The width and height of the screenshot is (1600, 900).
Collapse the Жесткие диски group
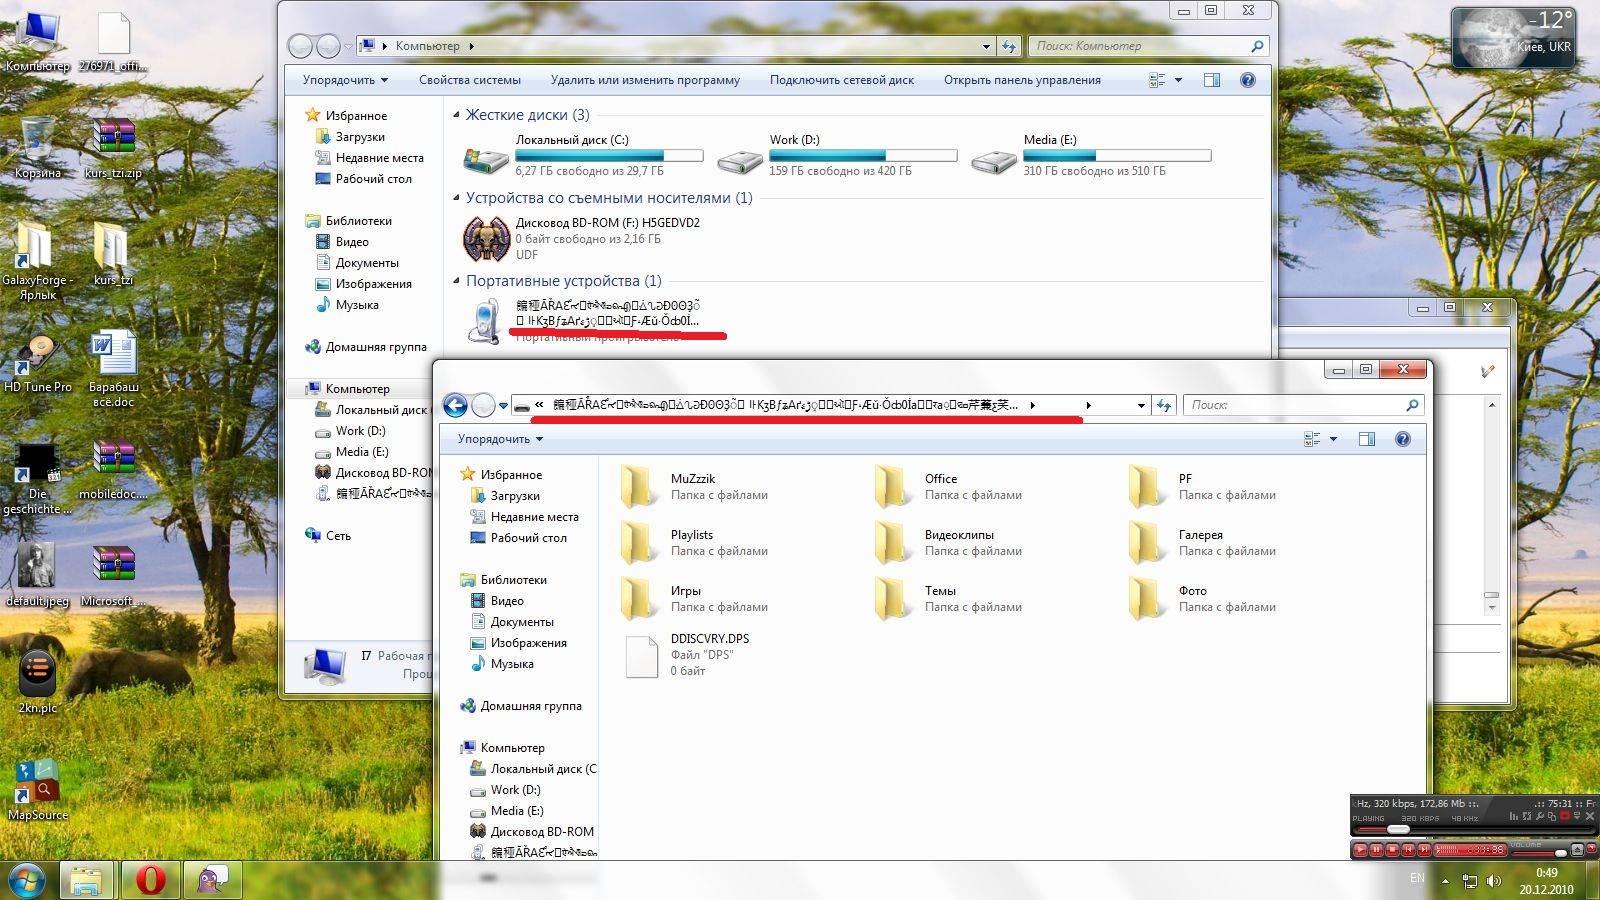point(457,115)
